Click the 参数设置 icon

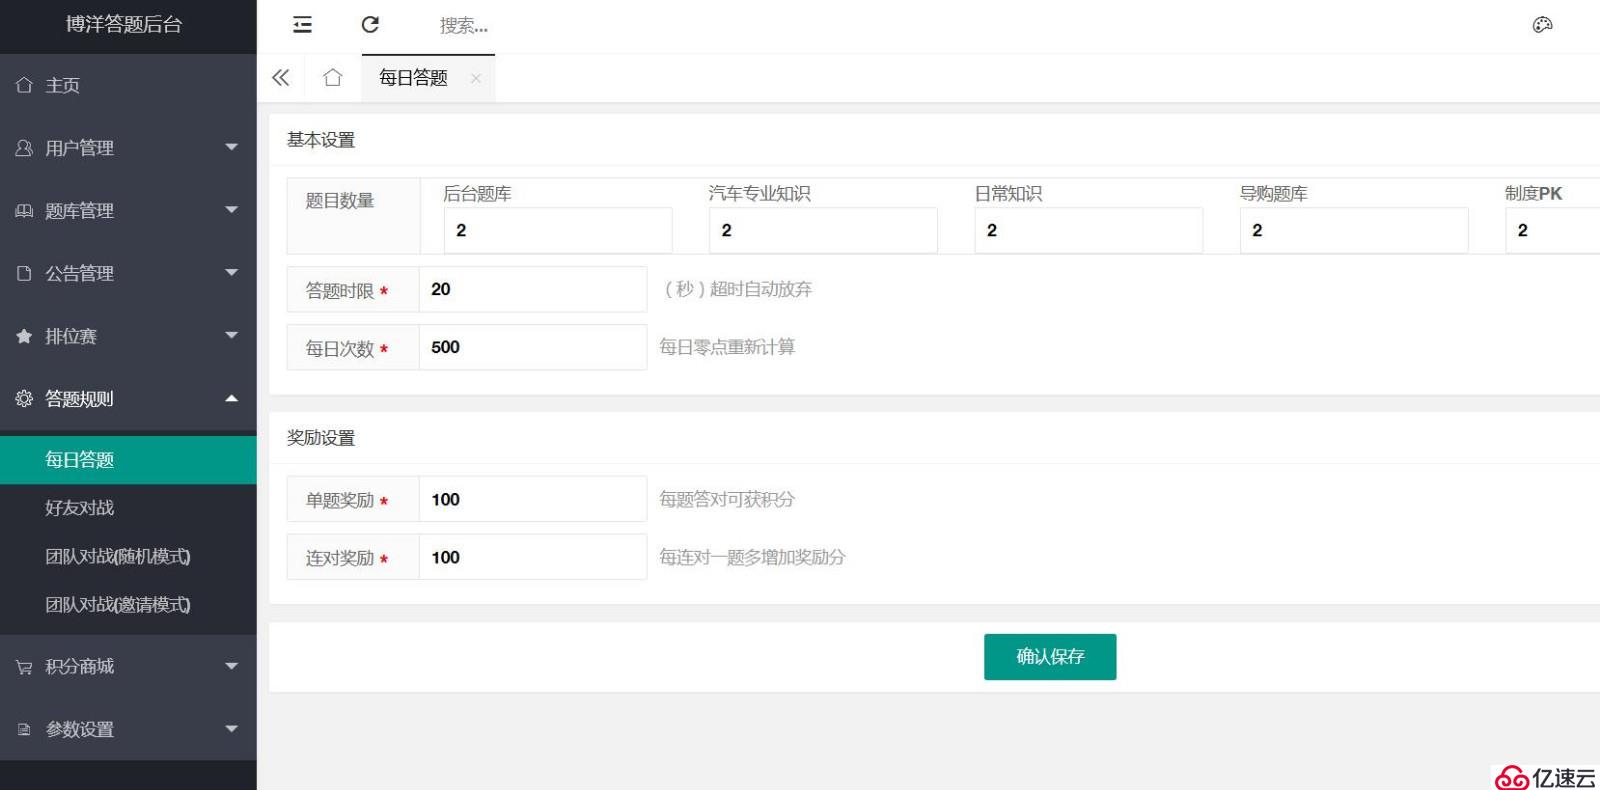pyautogui.click(x=24, y=730)
